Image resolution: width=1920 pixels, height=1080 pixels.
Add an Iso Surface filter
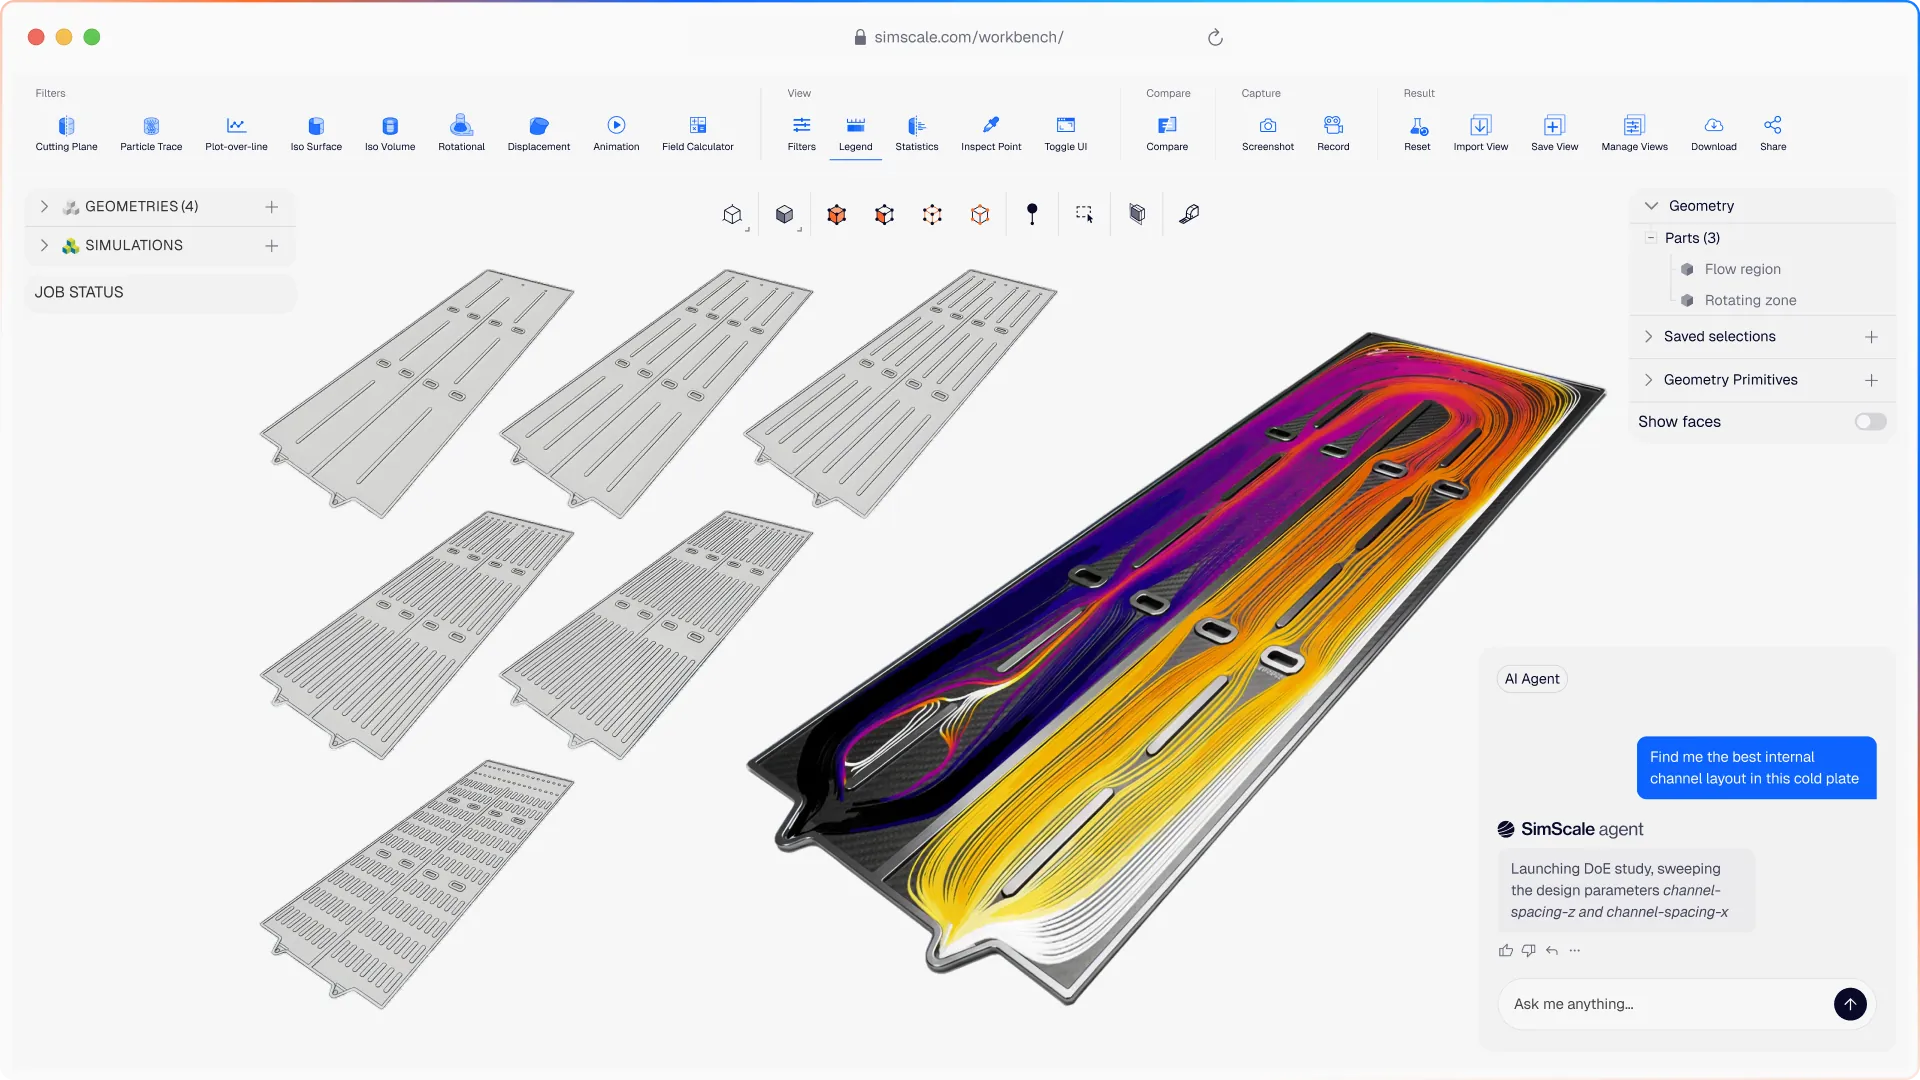[316, 133]
